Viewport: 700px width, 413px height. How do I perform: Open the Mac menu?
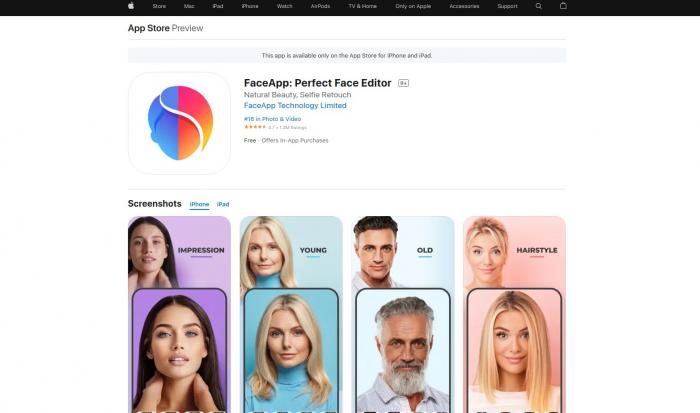point(189,6)
